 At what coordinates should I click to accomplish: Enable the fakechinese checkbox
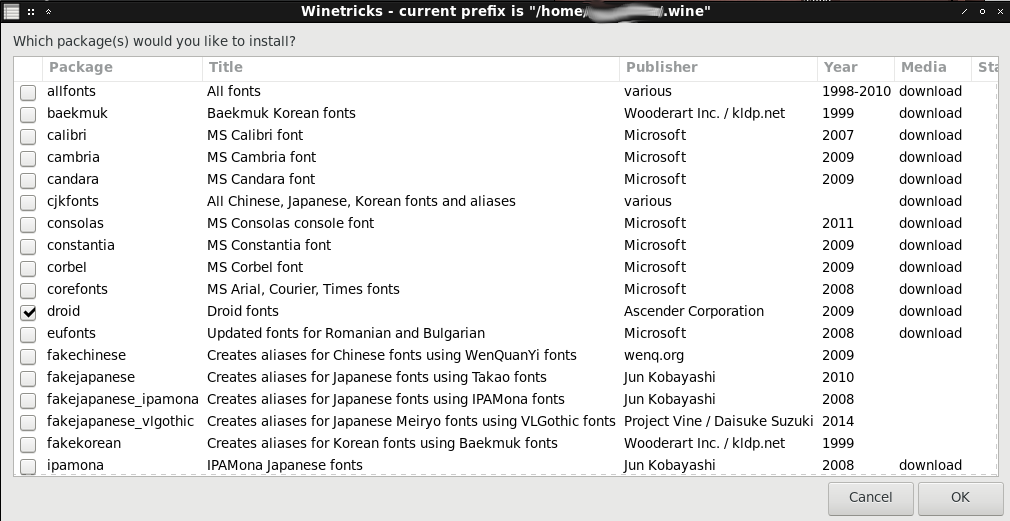[28, 356]
